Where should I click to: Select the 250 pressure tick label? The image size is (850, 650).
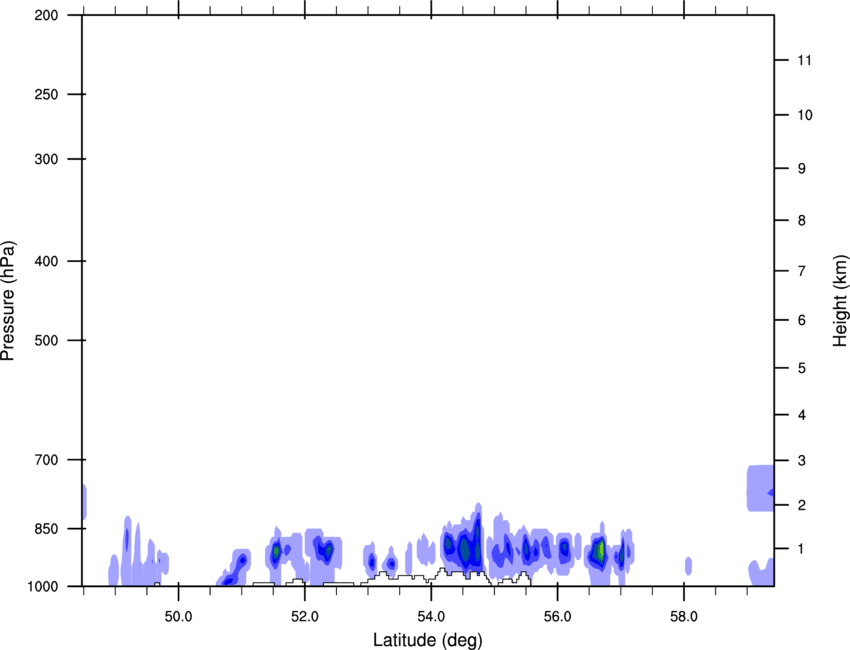point(46,94)
